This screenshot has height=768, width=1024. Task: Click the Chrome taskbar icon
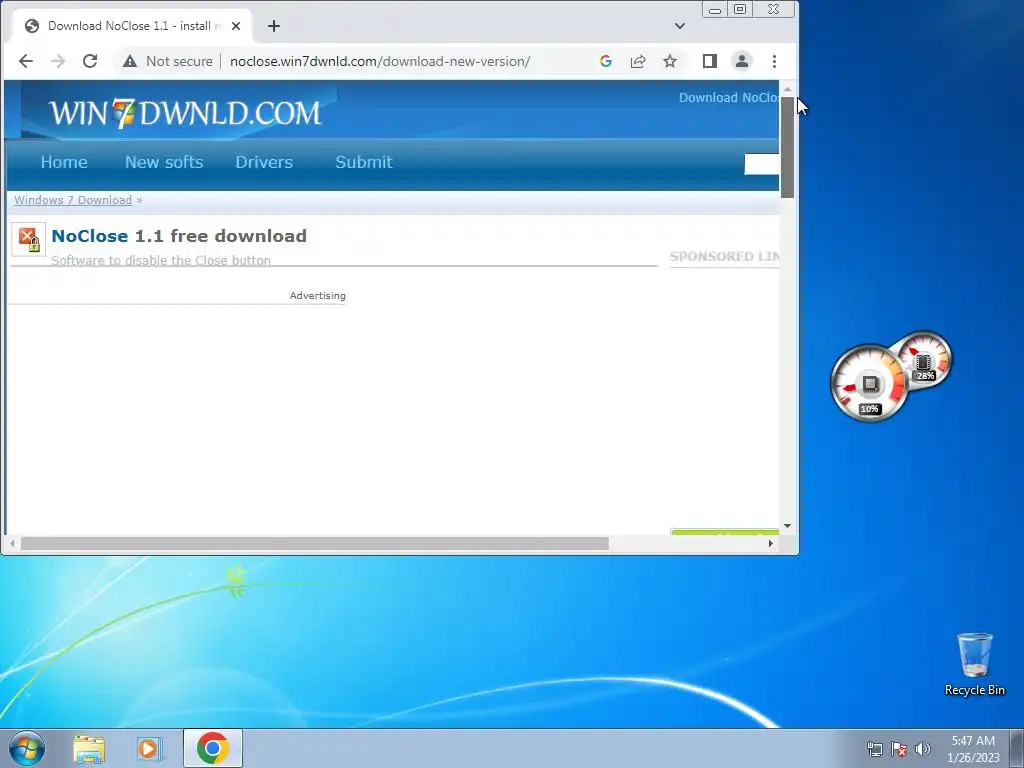click(213, 748)
